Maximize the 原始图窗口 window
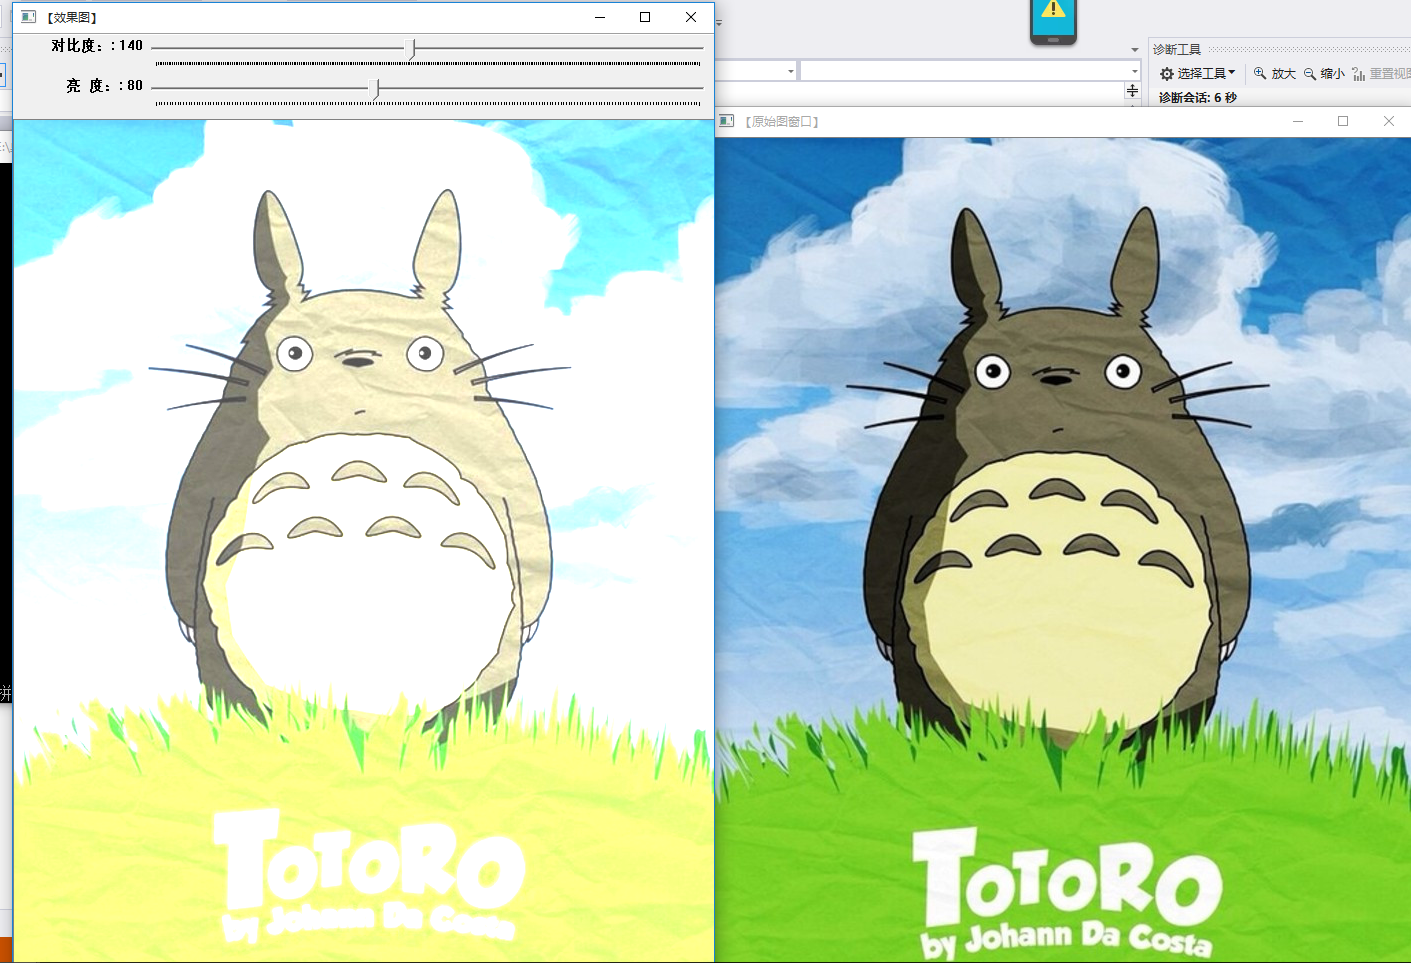The width and height of the screenshot is (1411, 963). click(1343, 121)
